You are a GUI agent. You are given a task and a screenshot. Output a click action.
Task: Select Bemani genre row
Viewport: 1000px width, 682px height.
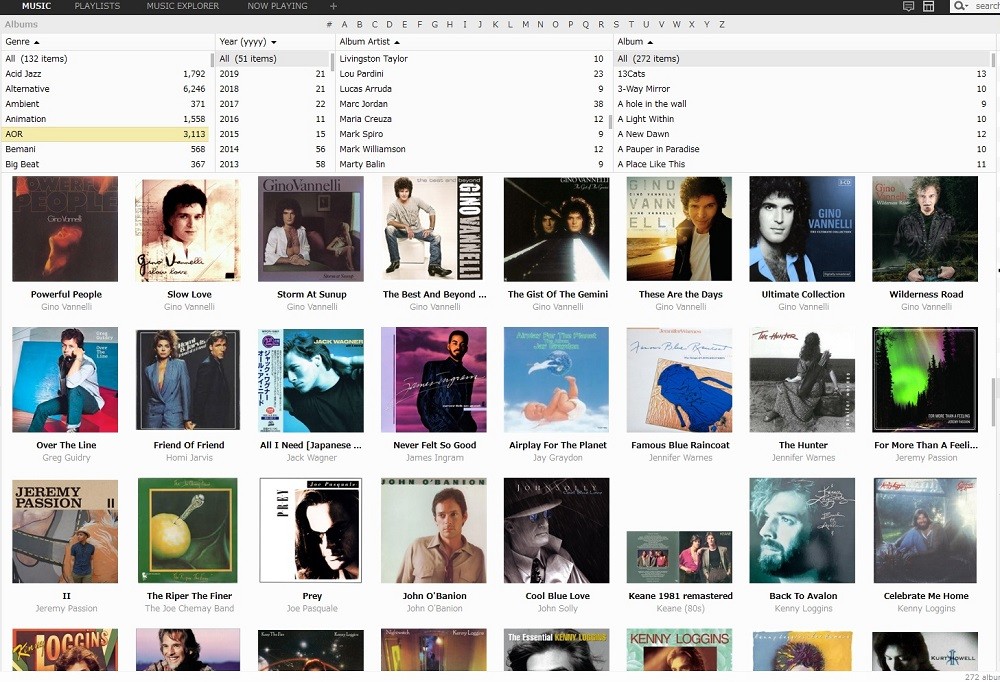105,149
